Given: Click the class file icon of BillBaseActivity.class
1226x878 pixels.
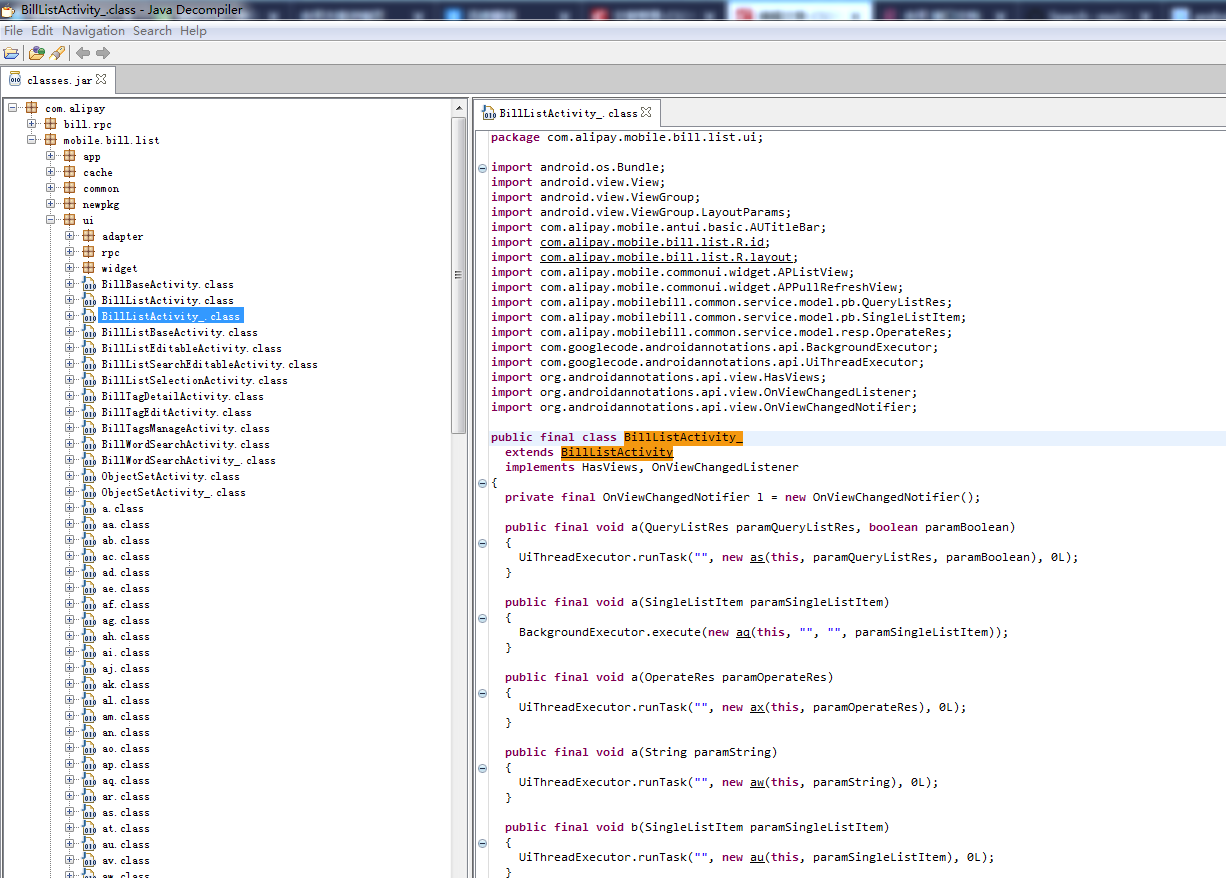Looking at the screenshot, I should tap(89, 284).
